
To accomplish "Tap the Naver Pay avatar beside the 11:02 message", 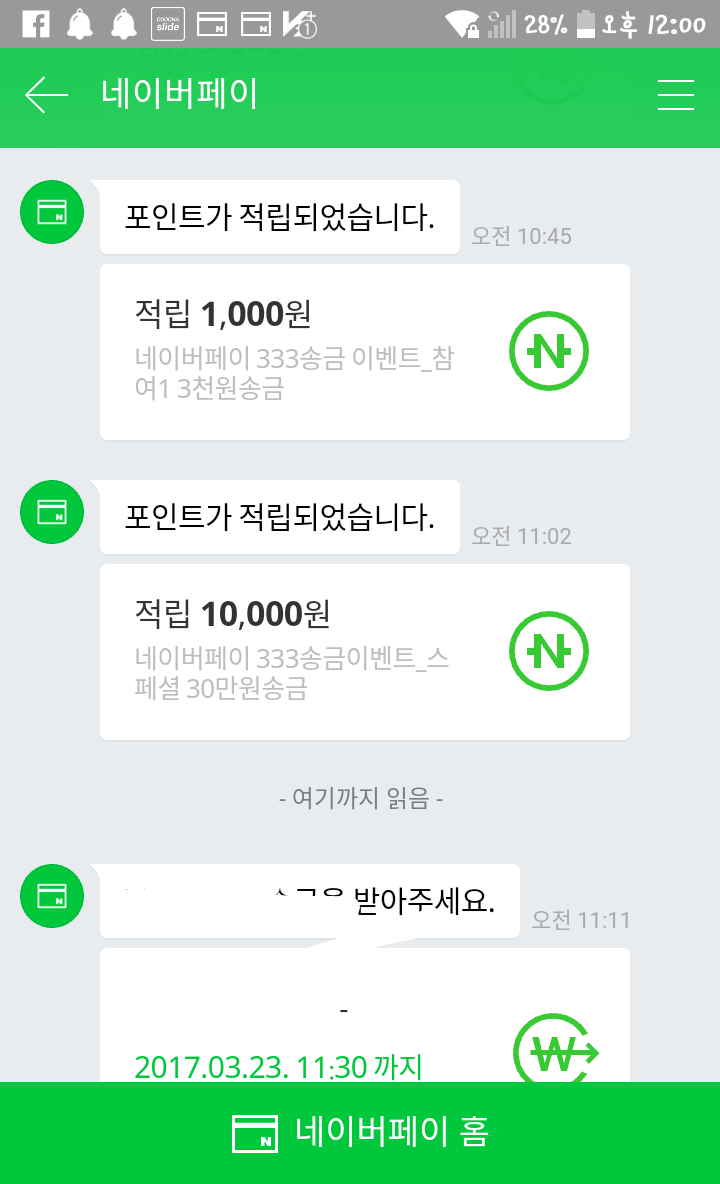I will pos(52,512).
